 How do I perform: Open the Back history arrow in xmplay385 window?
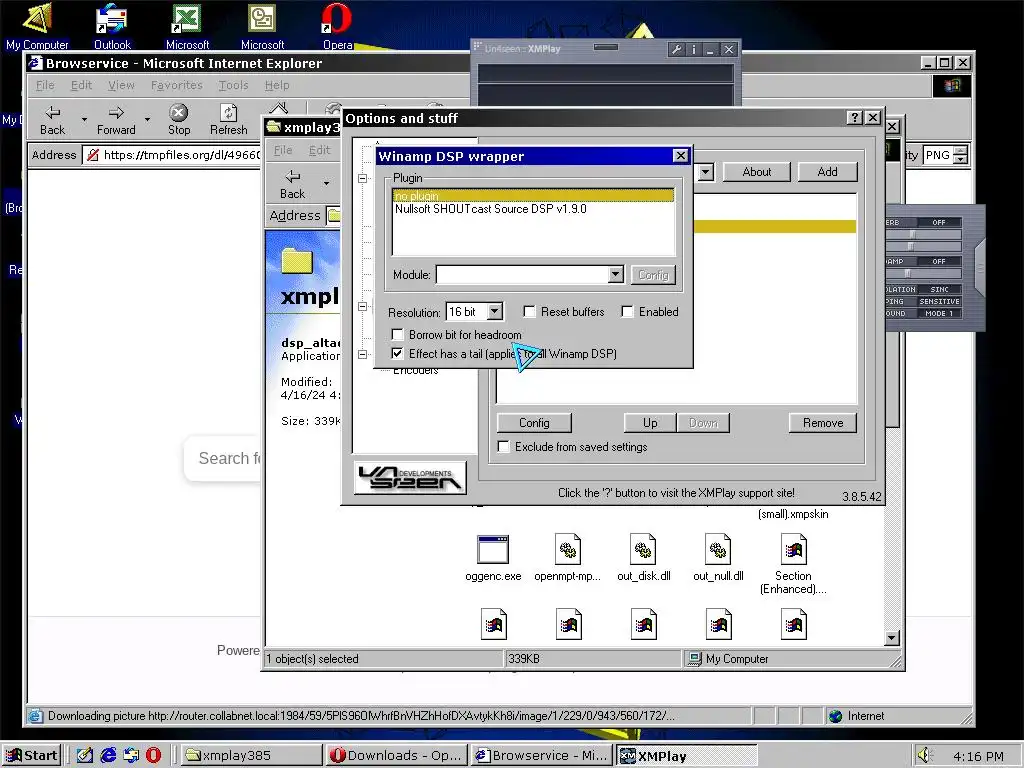(326, 183)
